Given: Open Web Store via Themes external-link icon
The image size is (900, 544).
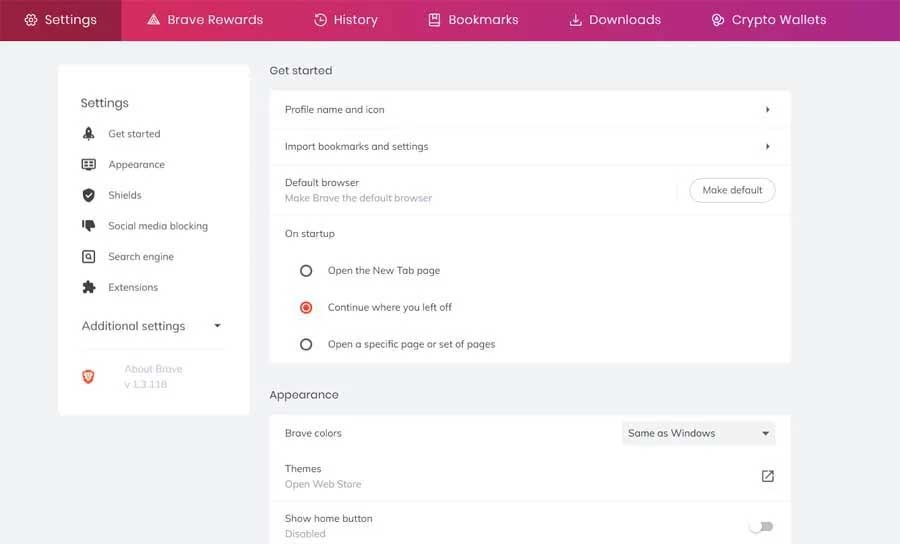Looking at the screenshot, I should 767,476.
